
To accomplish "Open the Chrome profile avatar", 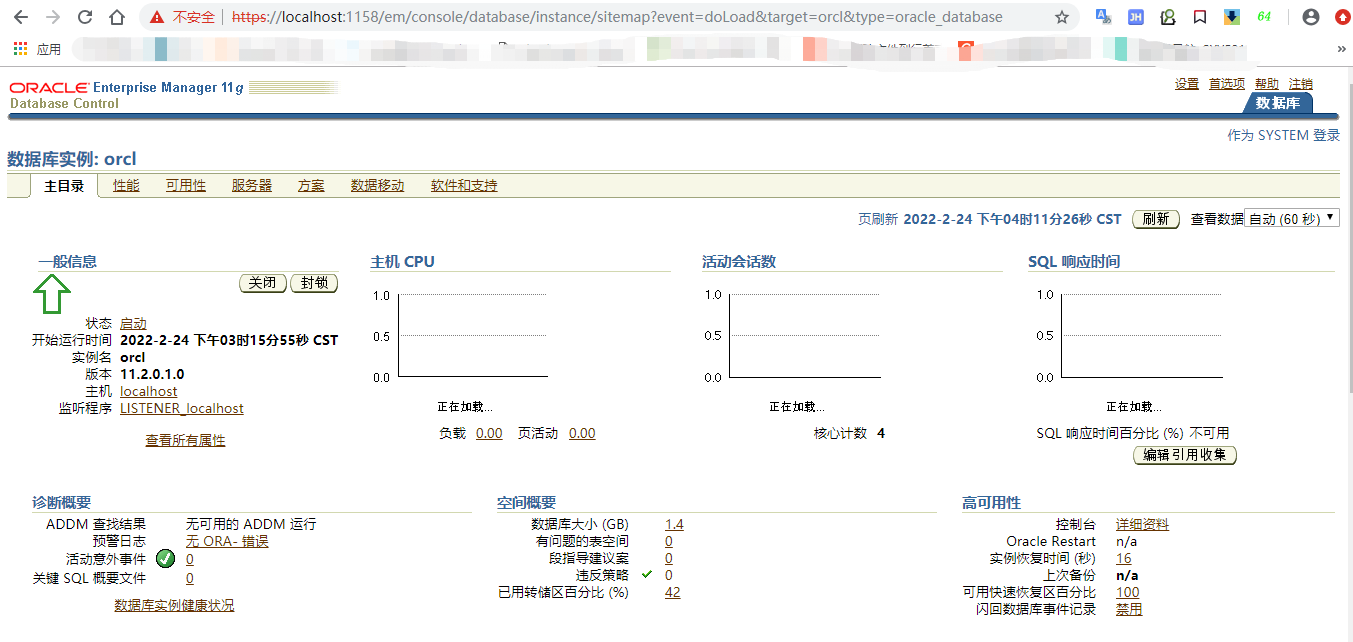I will click(1311, 17).
